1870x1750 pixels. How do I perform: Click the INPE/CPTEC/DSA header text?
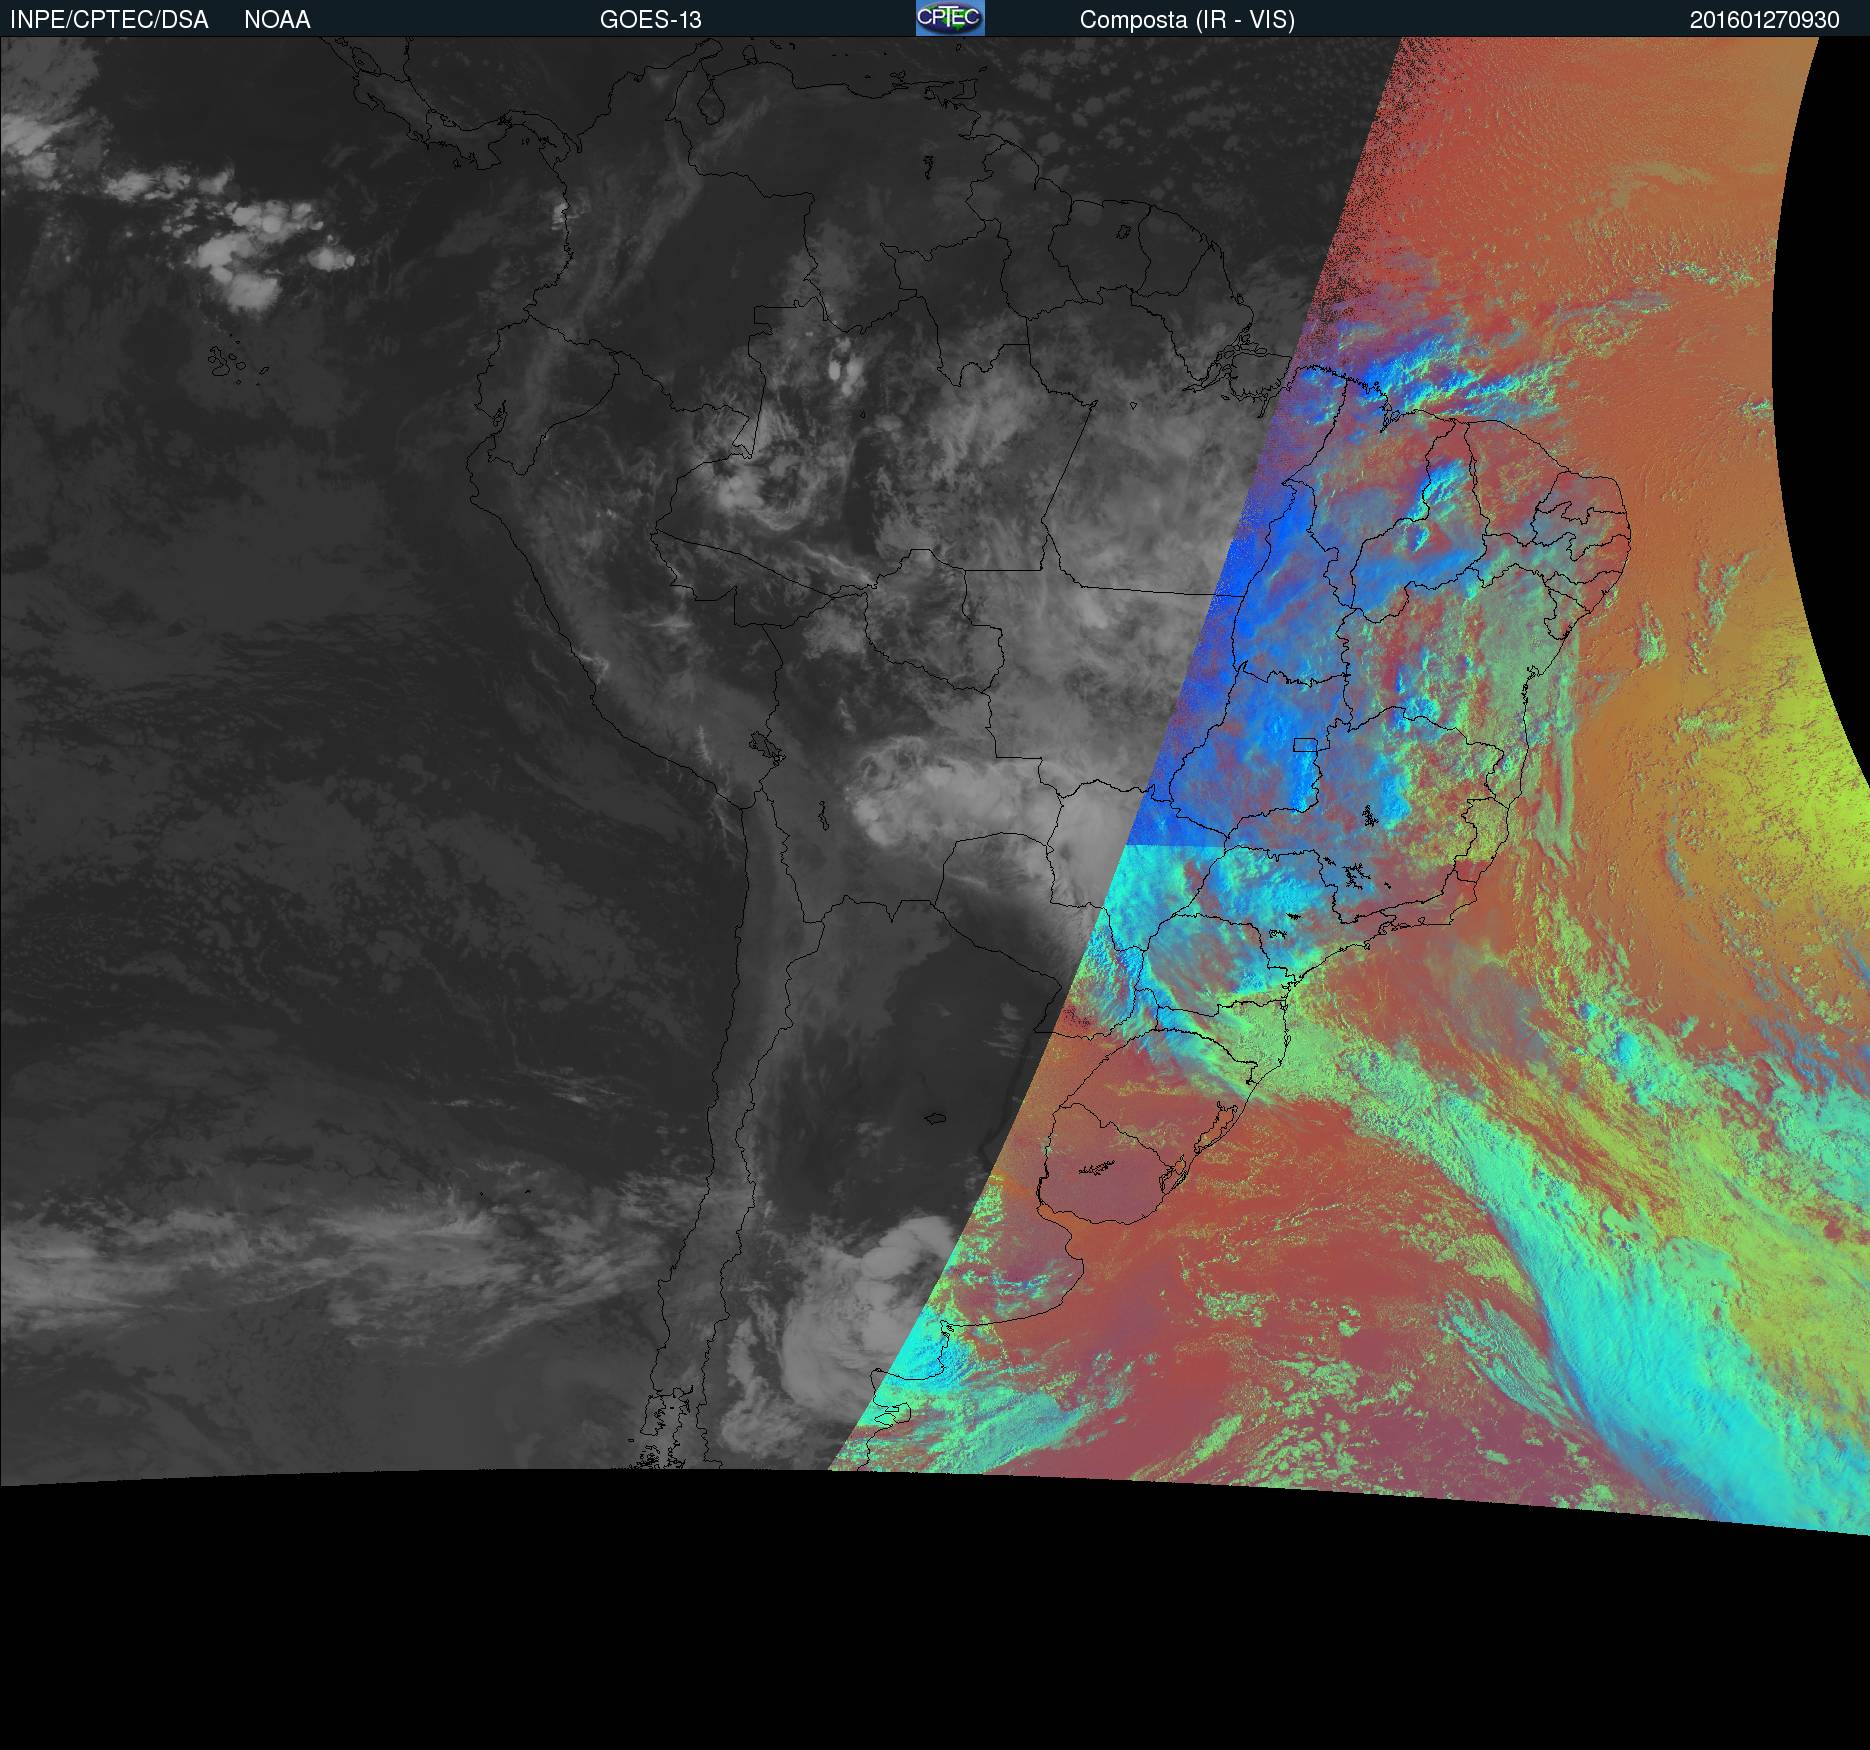point(109,20)
